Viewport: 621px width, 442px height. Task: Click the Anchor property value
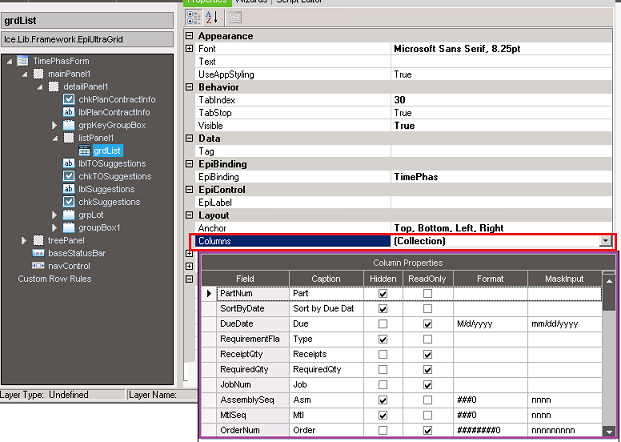point(449,228)
